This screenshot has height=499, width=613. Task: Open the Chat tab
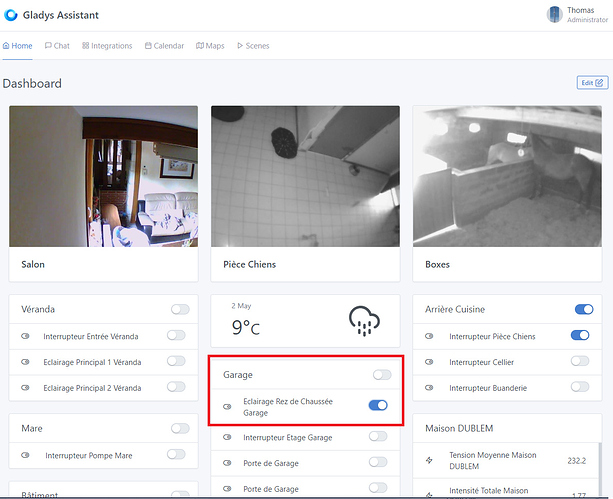[57, 46]
